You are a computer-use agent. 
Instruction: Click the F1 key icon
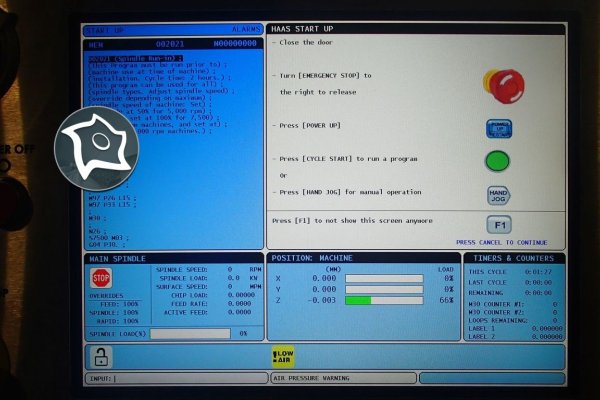click(x=499, y=225)
